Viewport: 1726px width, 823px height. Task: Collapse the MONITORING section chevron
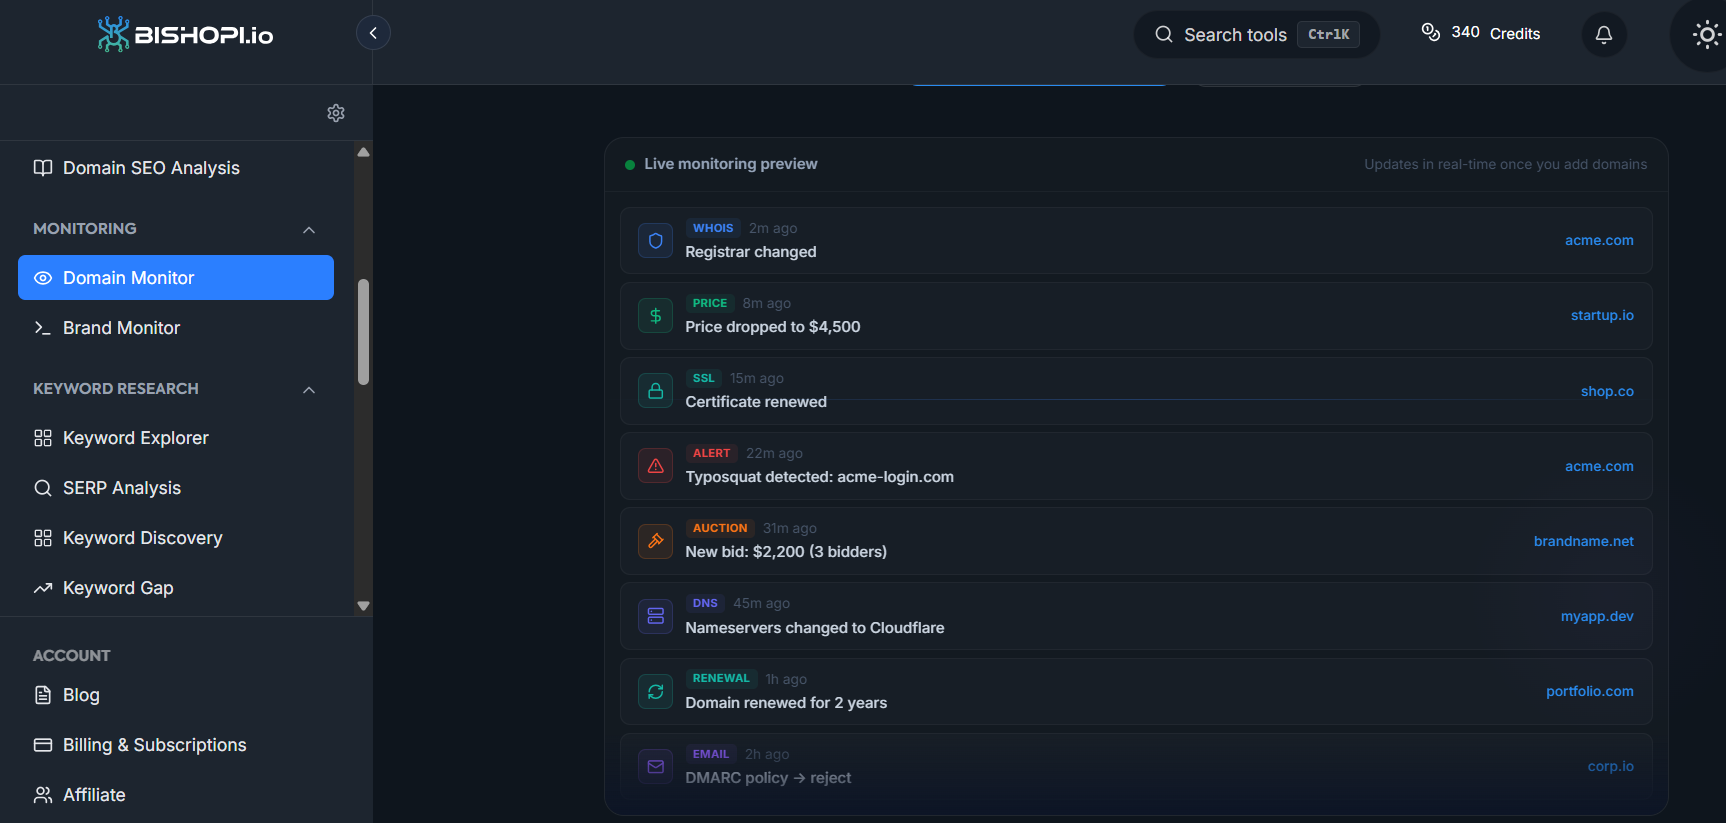click(x=309, y=229)
